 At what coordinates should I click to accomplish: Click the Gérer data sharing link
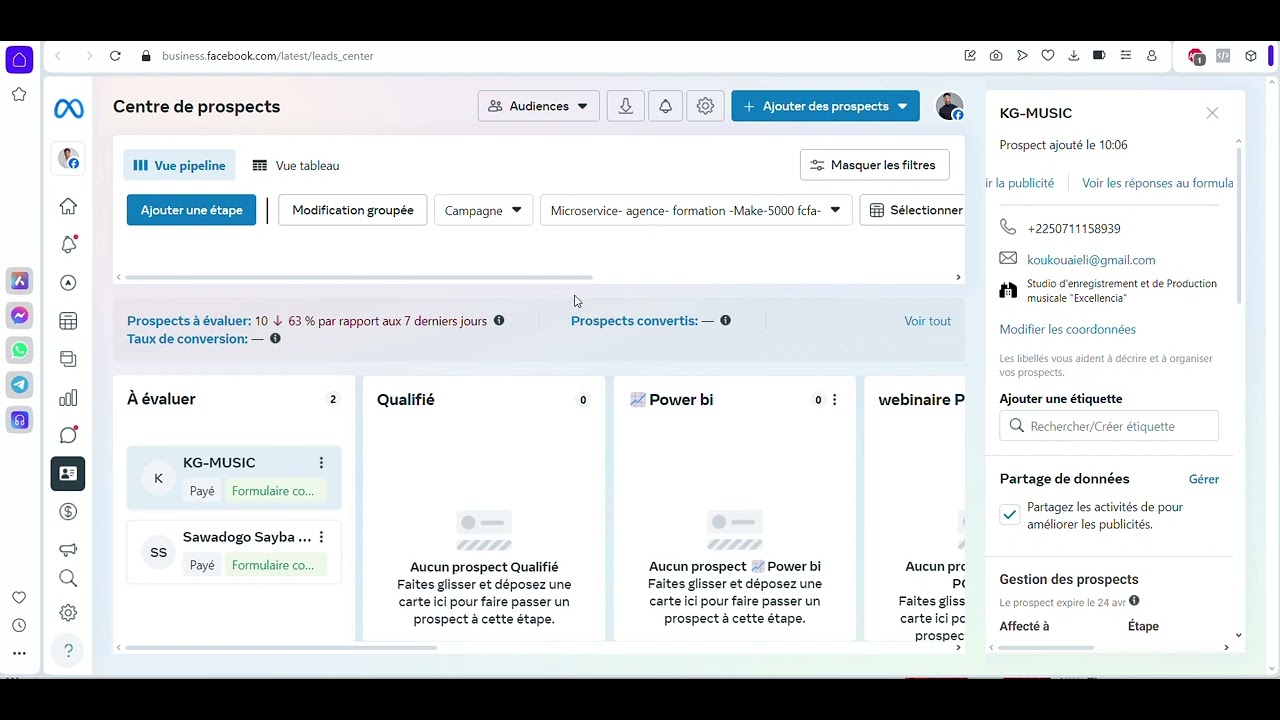click(1204, 479)
